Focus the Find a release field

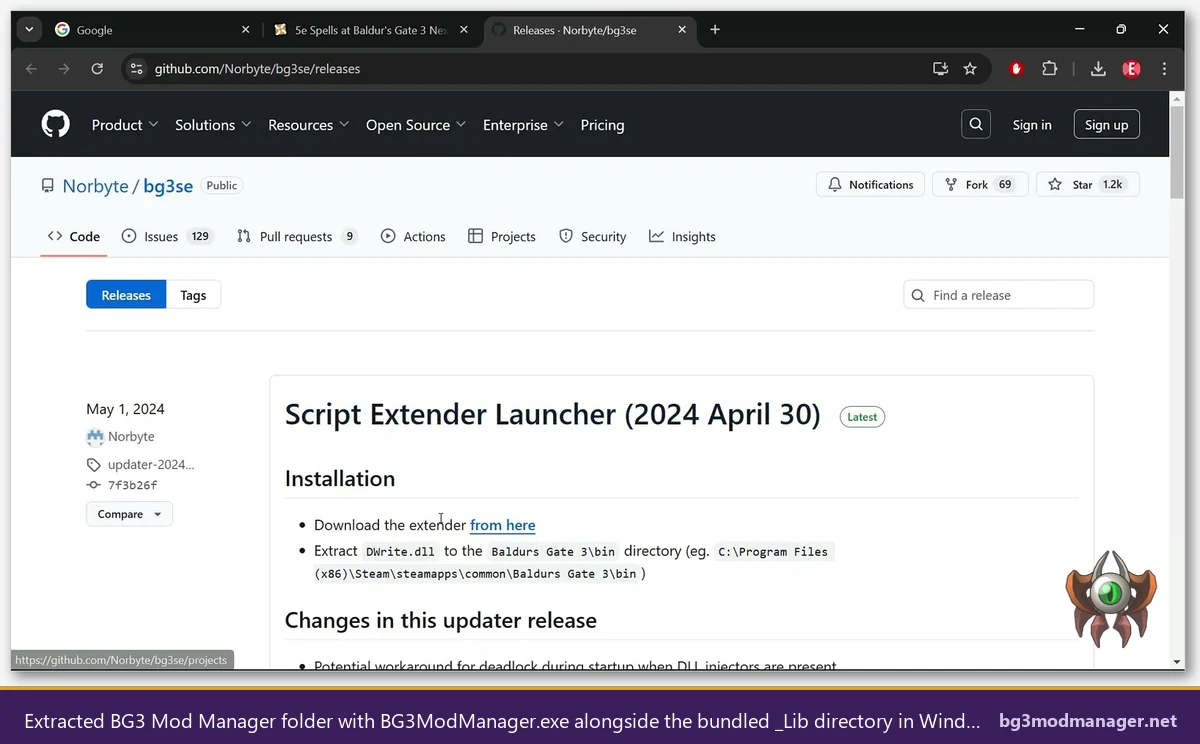(998, 295)
